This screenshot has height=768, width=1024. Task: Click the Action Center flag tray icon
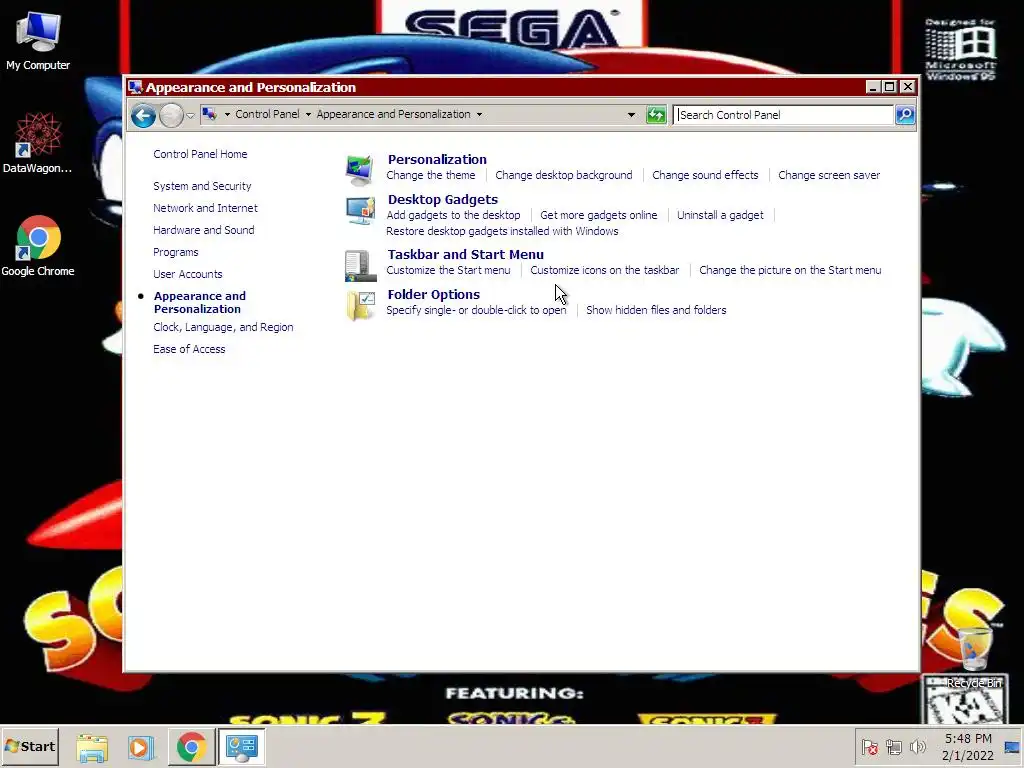[869, 747]
